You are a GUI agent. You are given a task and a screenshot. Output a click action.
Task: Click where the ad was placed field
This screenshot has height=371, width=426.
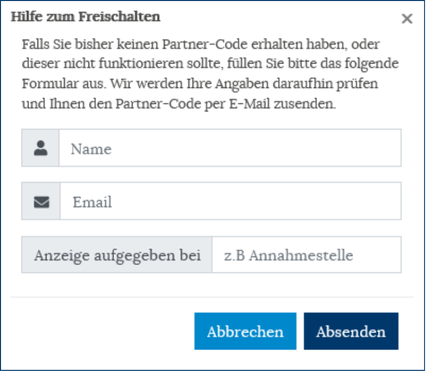click(307, 255)
